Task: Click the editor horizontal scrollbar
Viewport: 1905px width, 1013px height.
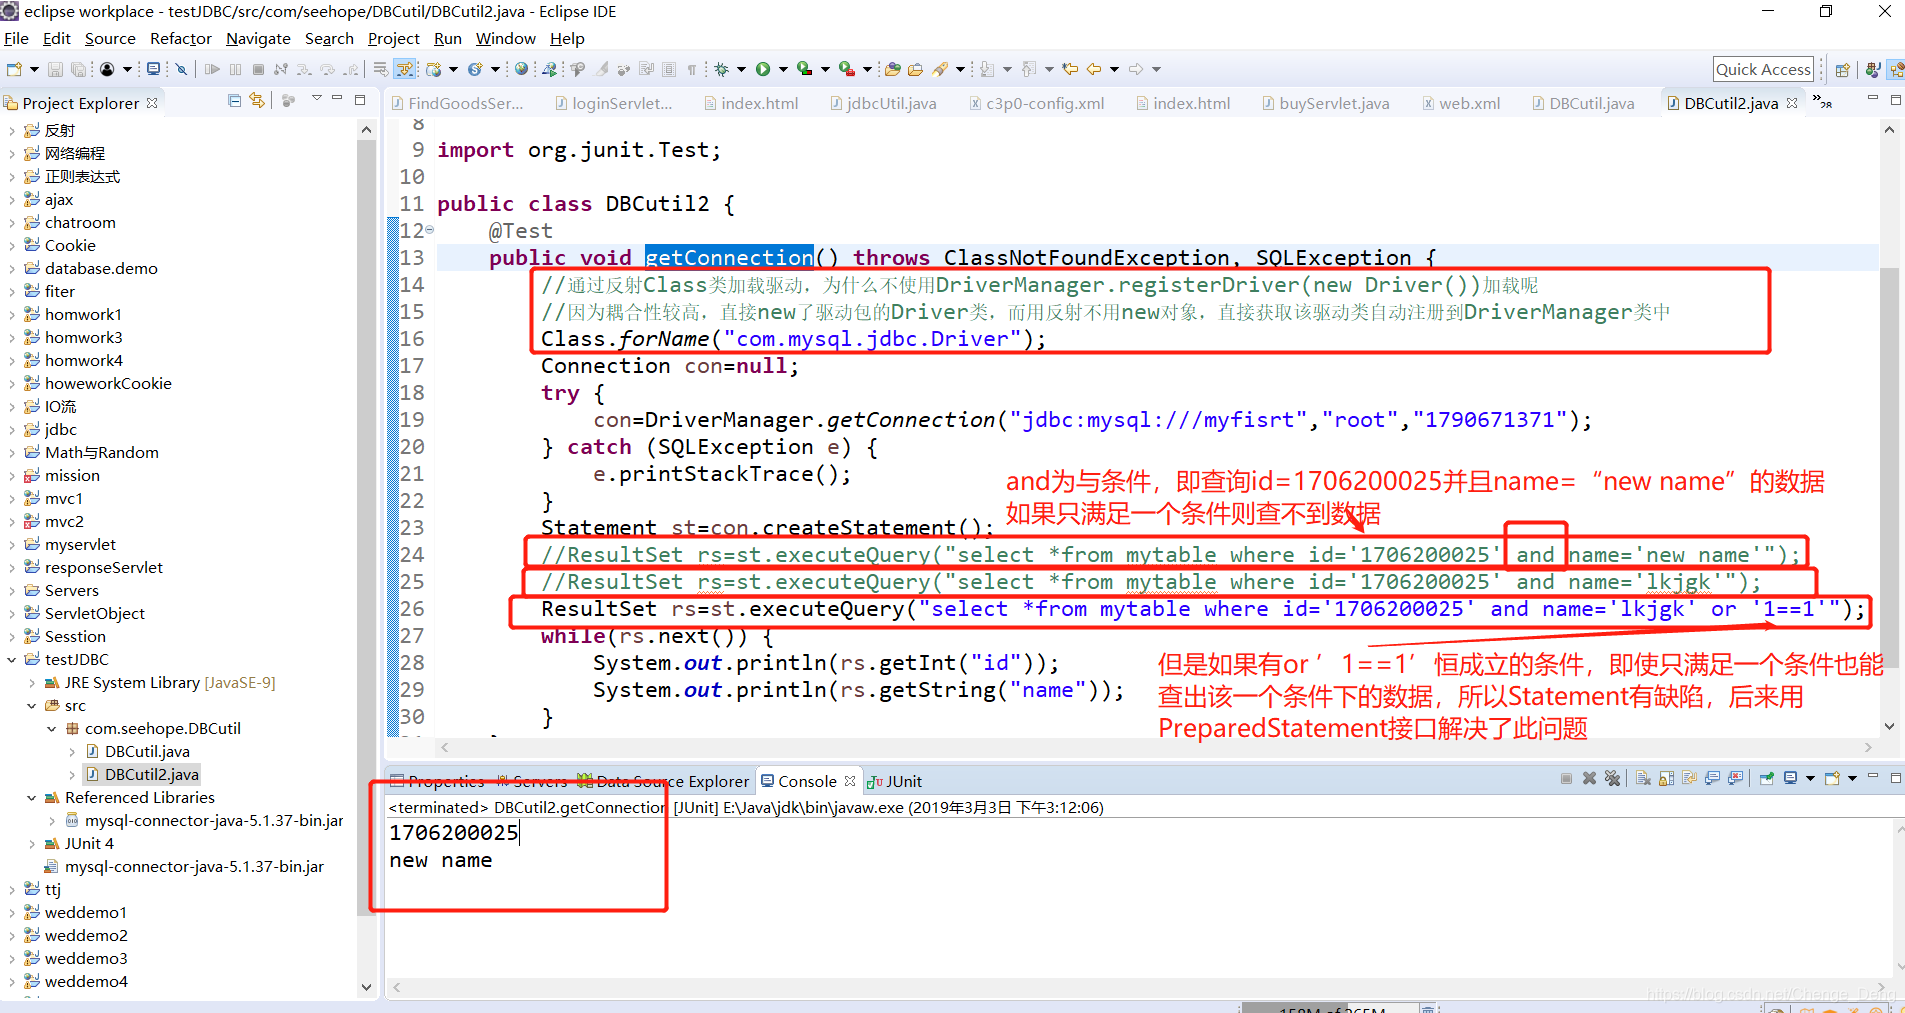Action: pyautogui.click(x=1155, y=747)
